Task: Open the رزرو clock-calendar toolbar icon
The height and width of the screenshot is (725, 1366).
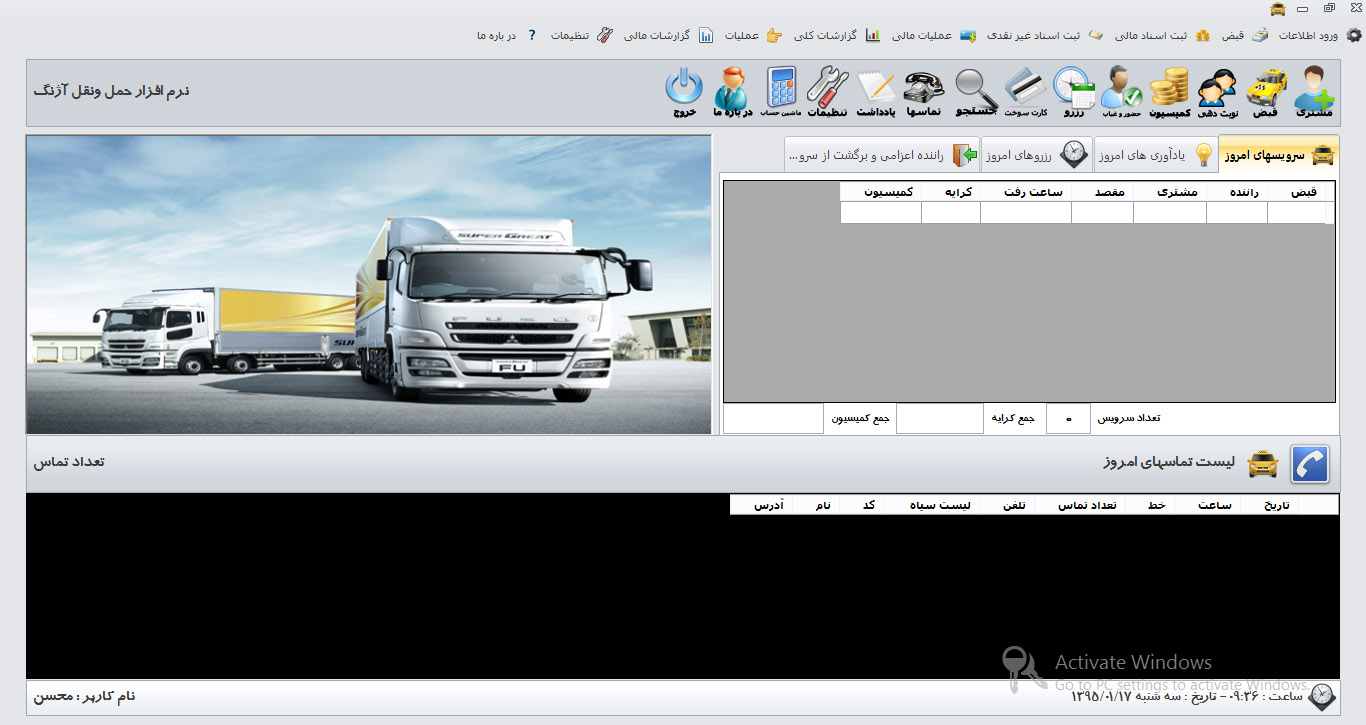Action: (1074, 92)
